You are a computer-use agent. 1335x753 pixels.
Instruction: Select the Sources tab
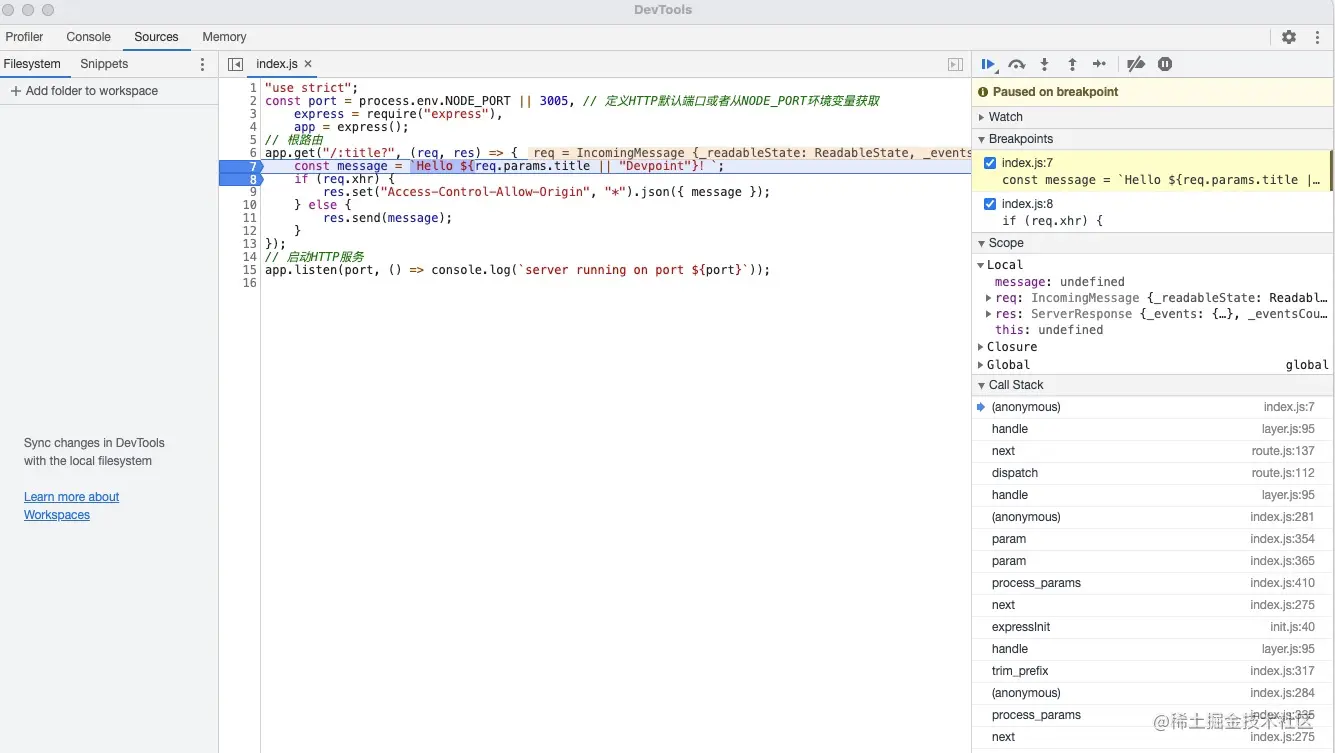point(156,37)
